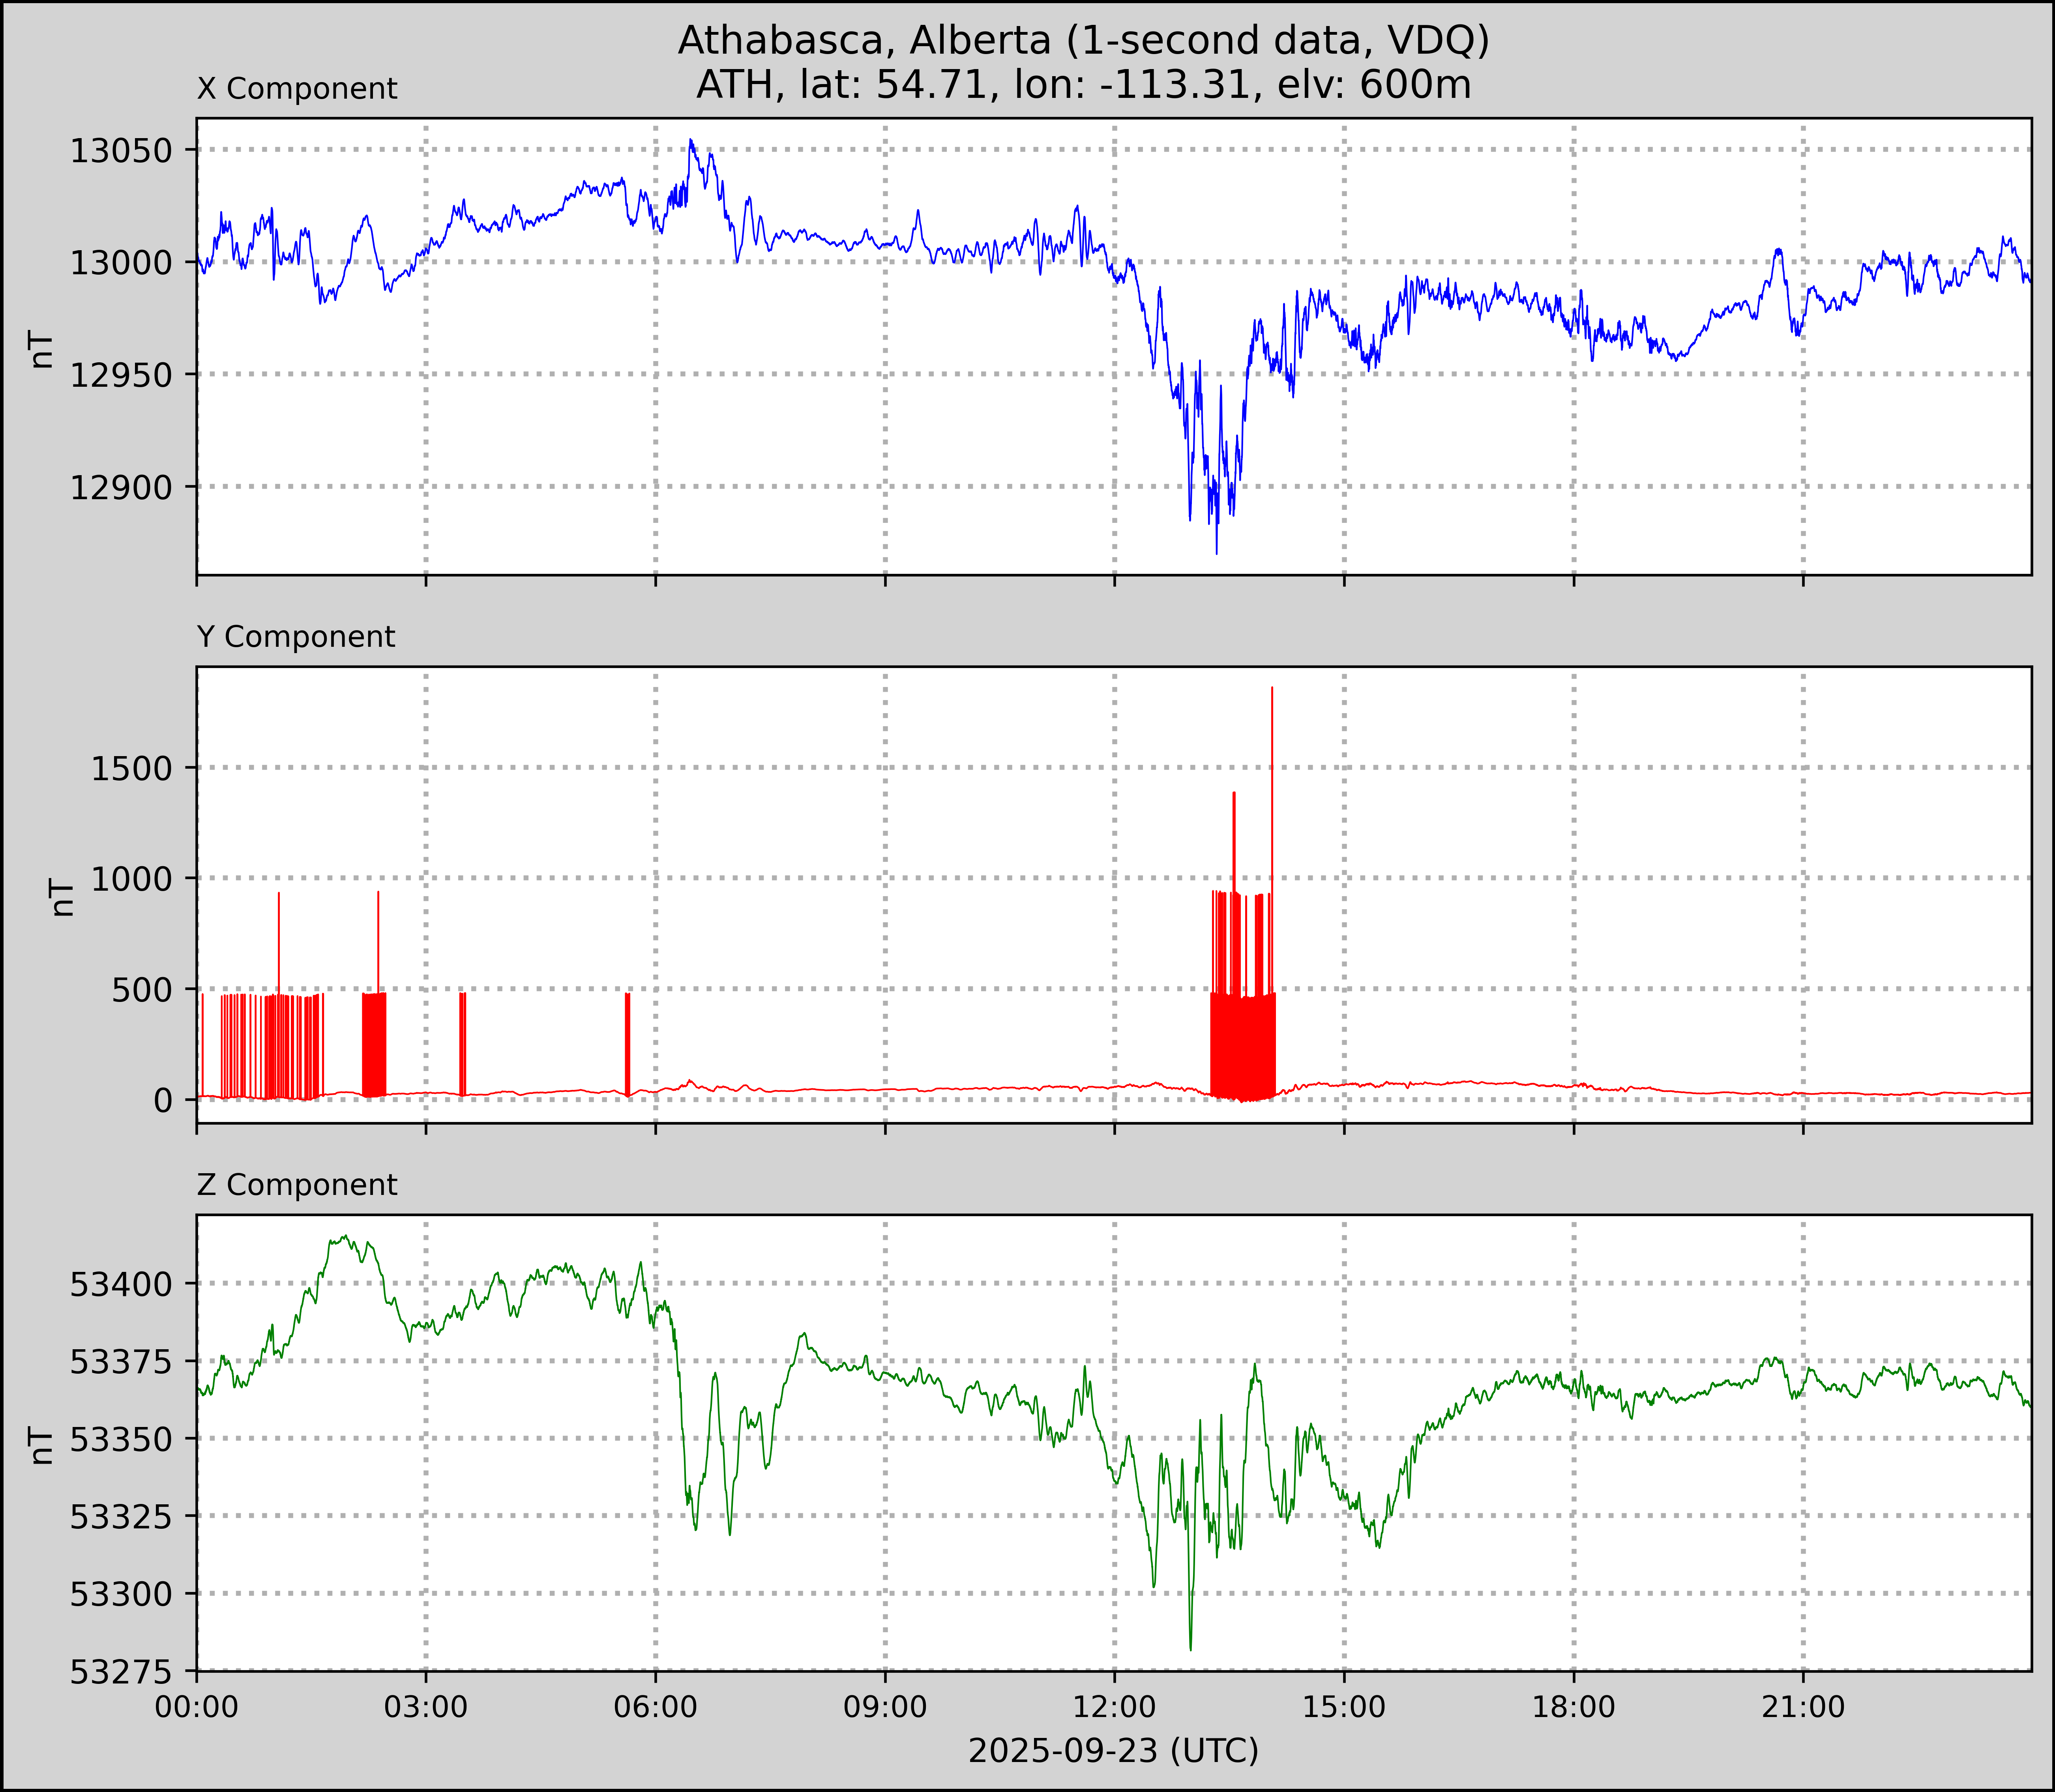Screen dimensions: 2055x1792
Task: Click the 2025-09-23 (UTC) axis label
Action: point(1113,1751)
